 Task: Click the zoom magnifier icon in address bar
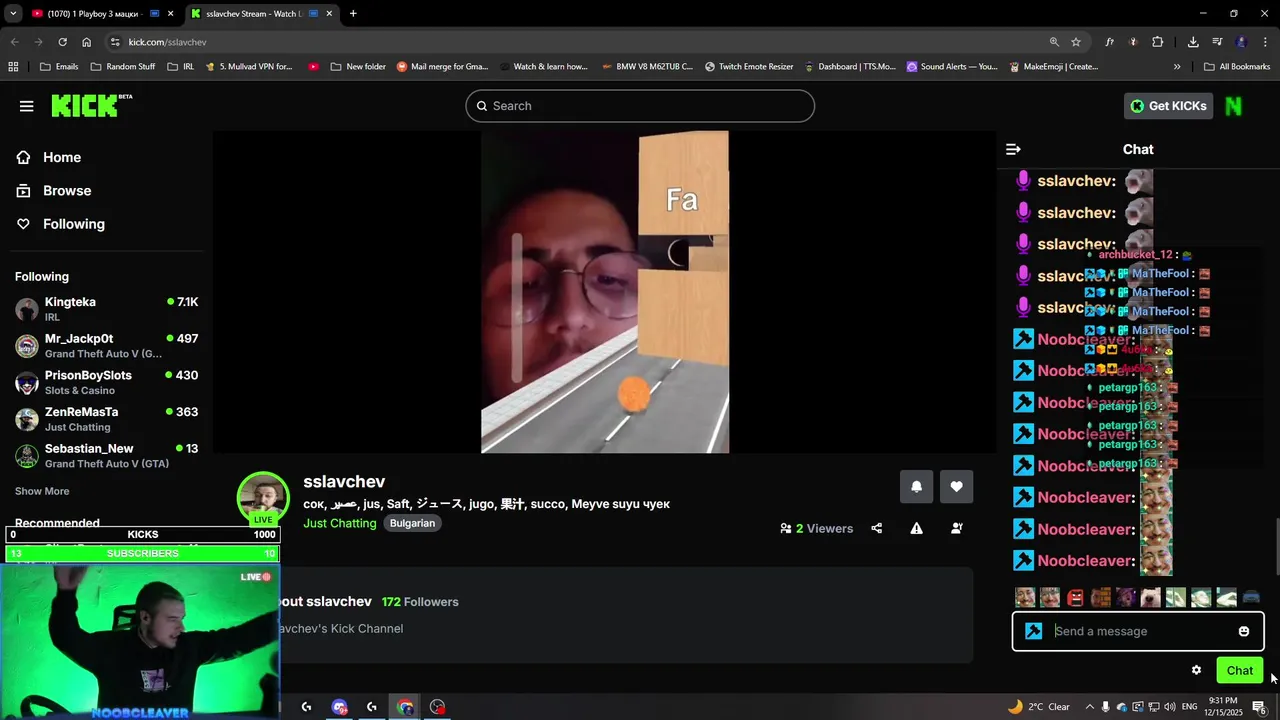(x=1054, y=42)
